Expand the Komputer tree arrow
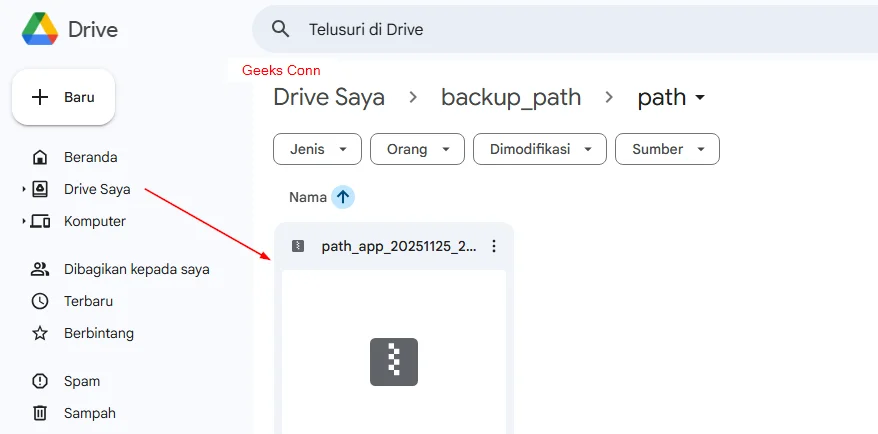The width and height of the screenshot is (878, 434). [24, 221]
